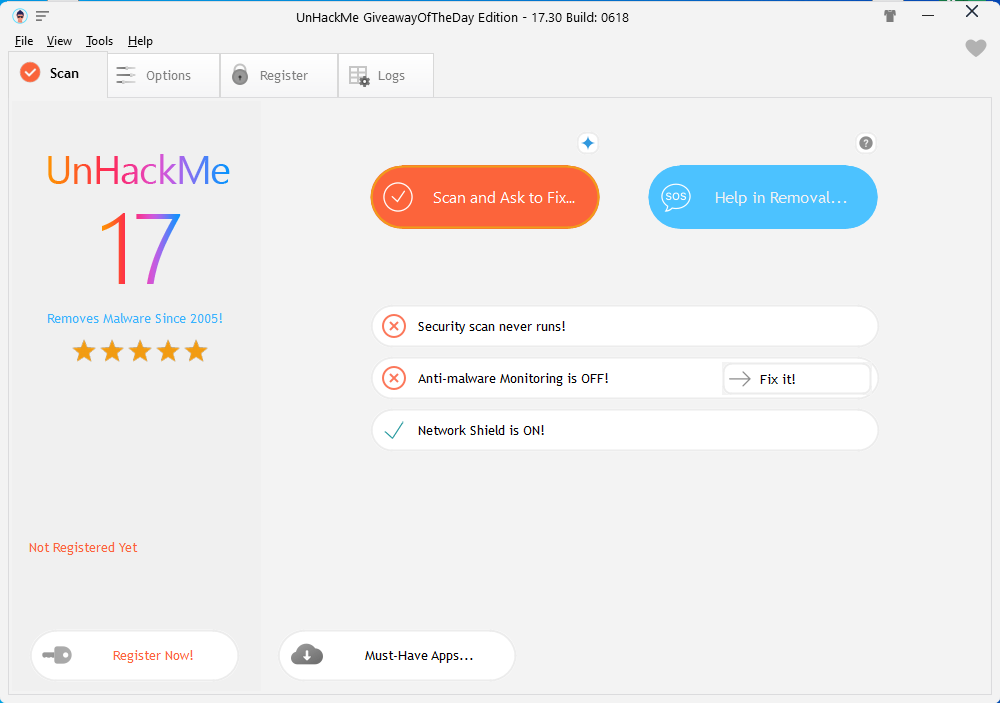Click the UnHackMe avatar icon in title bar
The image size is (1000, 703).
tap(20, 15)
